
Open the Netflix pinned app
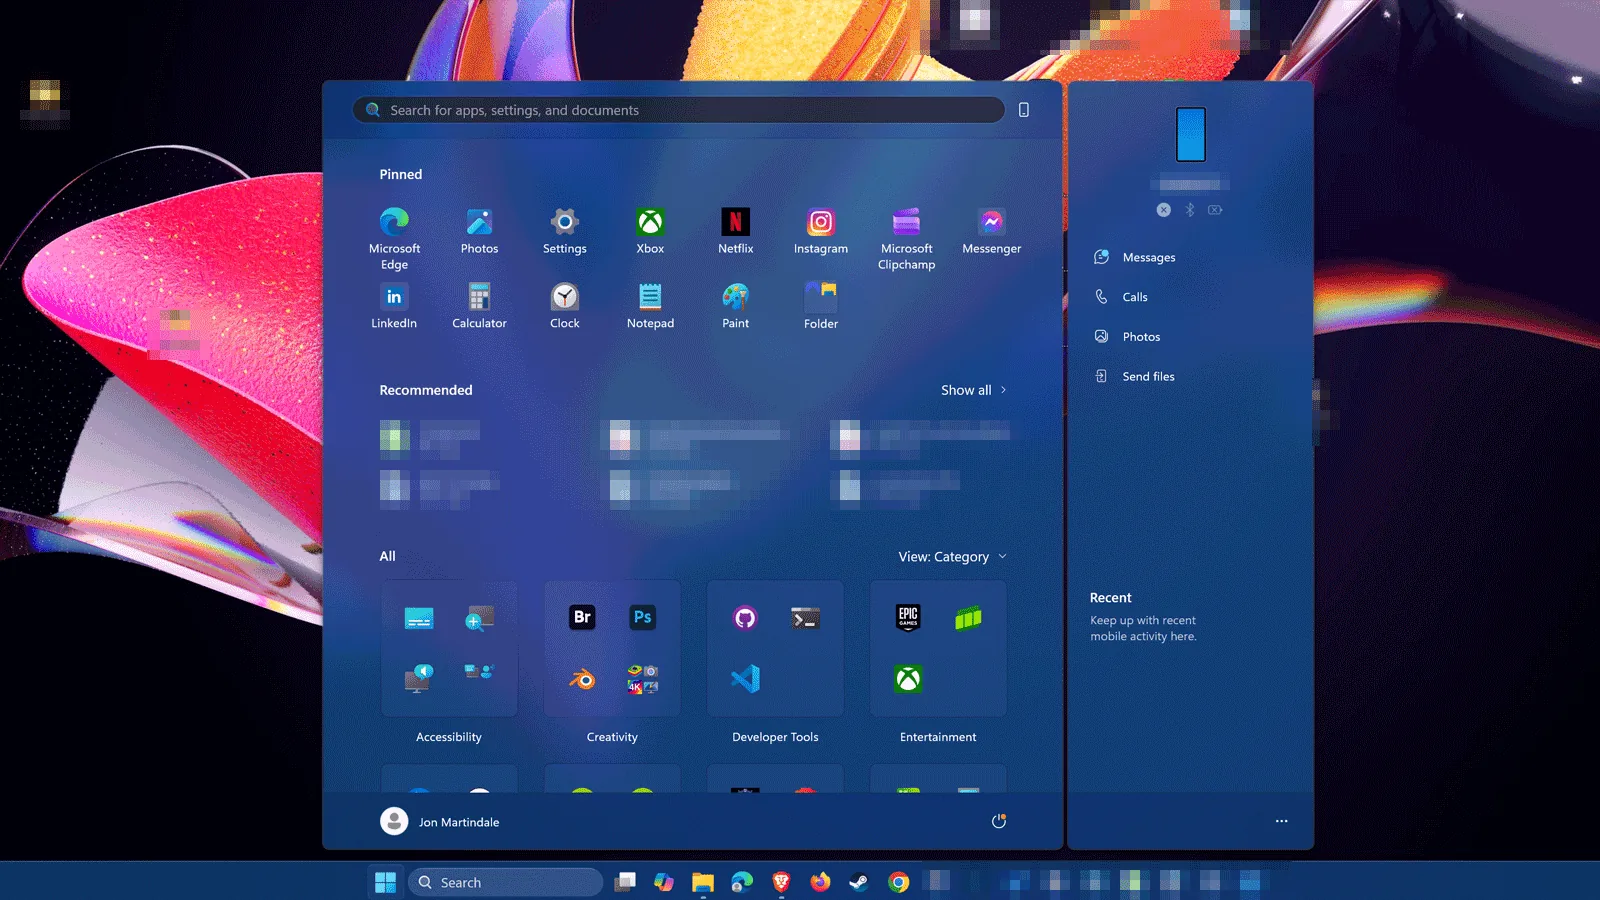(x=735, y=231)
